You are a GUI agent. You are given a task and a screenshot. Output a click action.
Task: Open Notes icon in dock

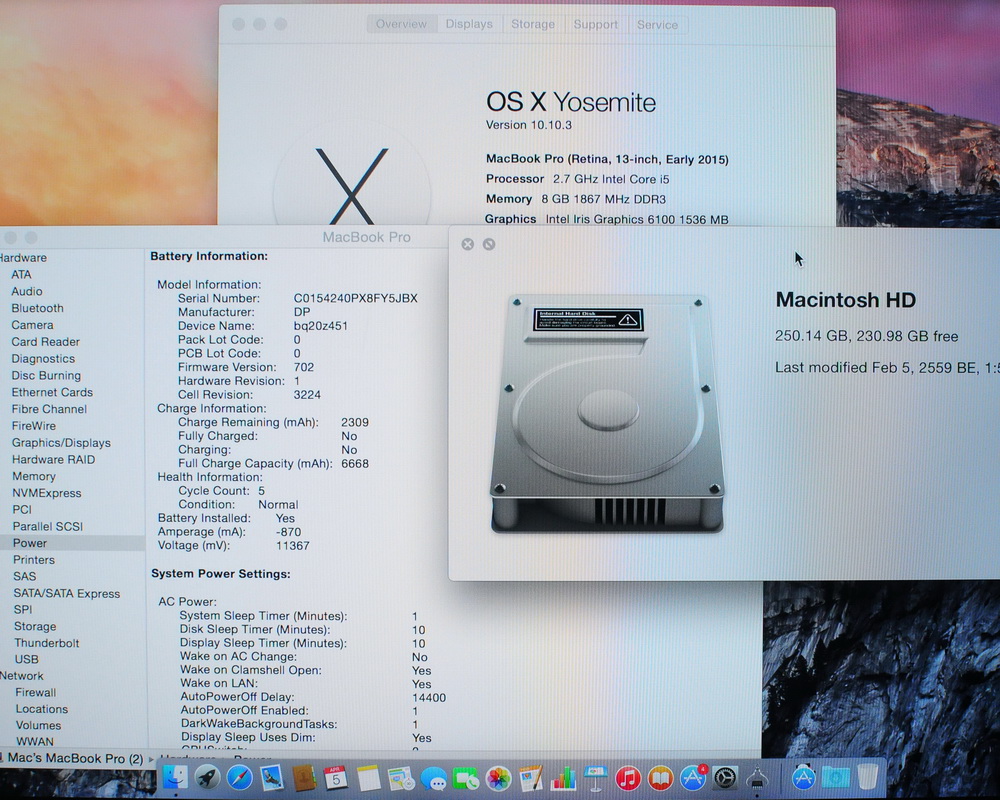[x=369, y=778]
